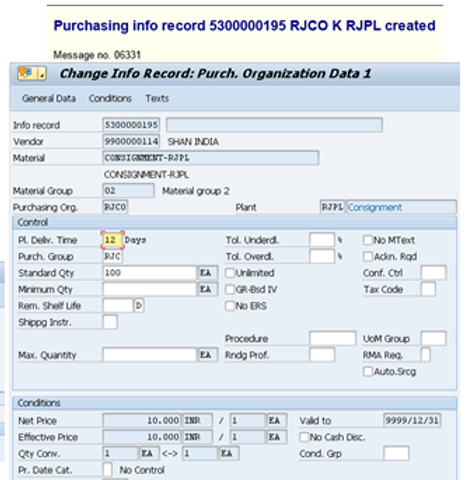
Task: Click the Minimum Qty input field
Action: 150,289
